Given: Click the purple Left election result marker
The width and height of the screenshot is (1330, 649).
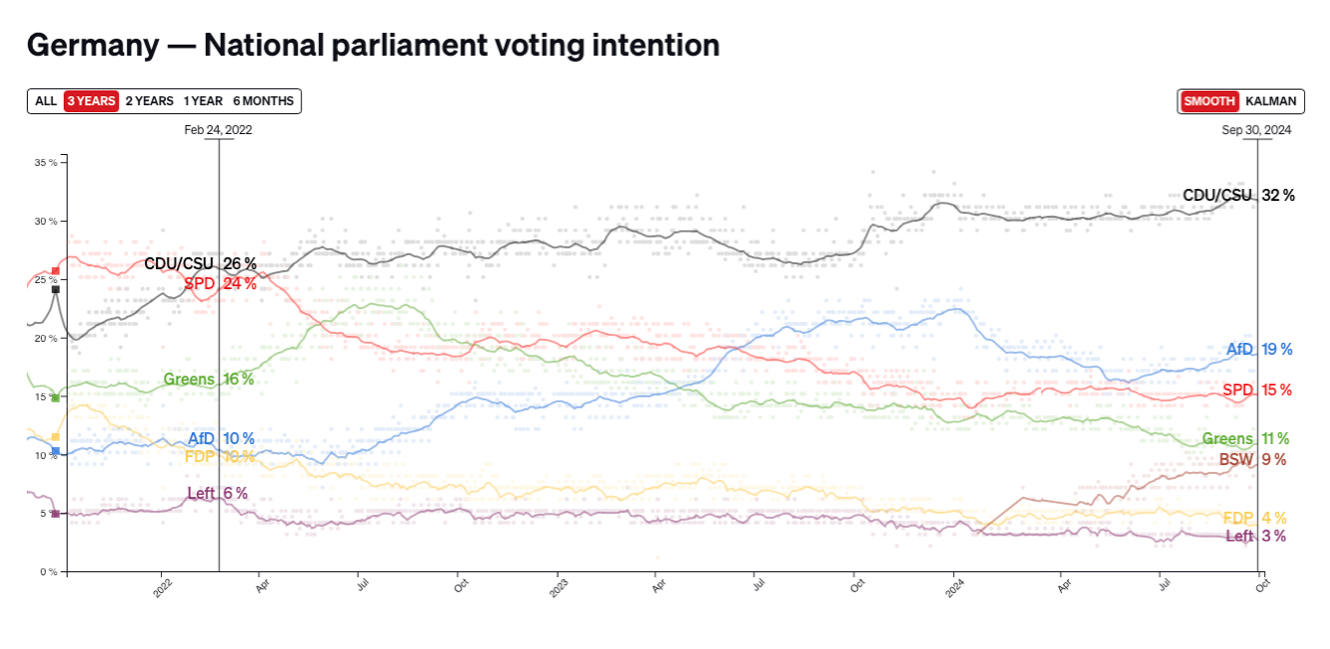Looking at the screenshot, I should [x=56, y=513].
